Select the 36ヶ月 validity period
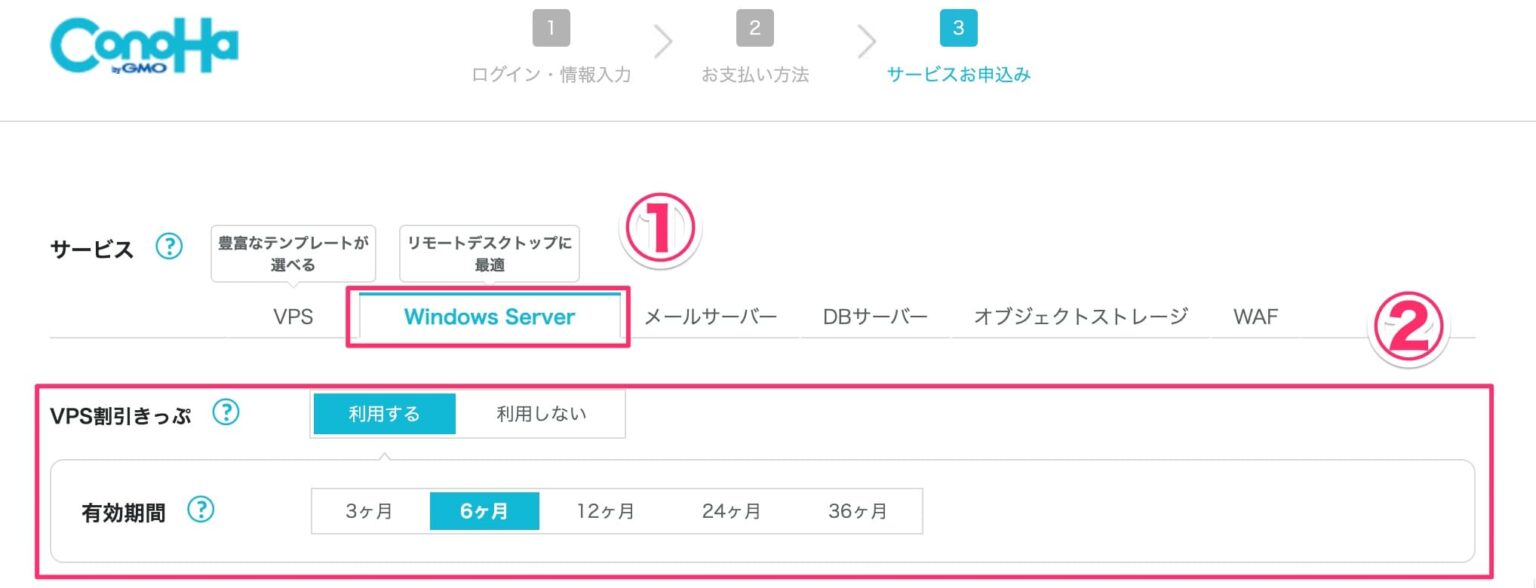This screenshot has width=1536, height=588. coord(855,510)
